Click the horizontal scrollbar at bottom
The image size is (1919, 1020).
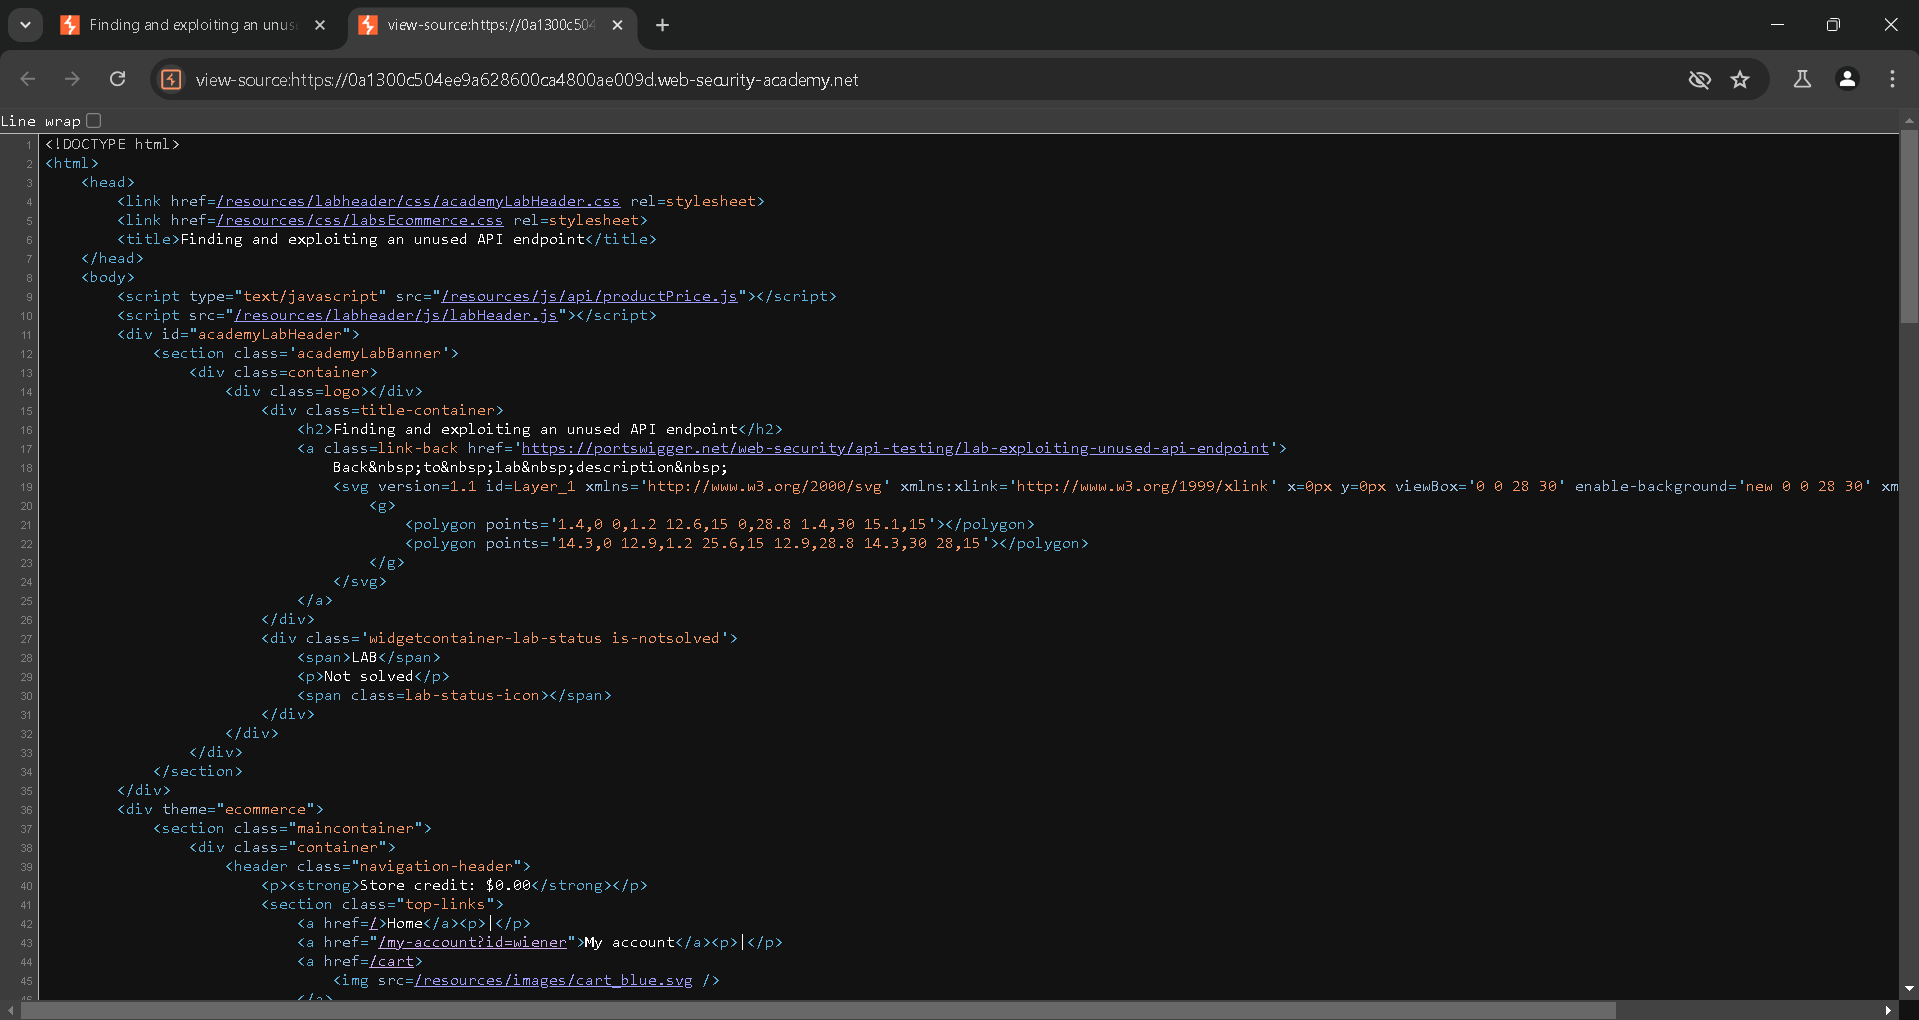coord(818,1010)
